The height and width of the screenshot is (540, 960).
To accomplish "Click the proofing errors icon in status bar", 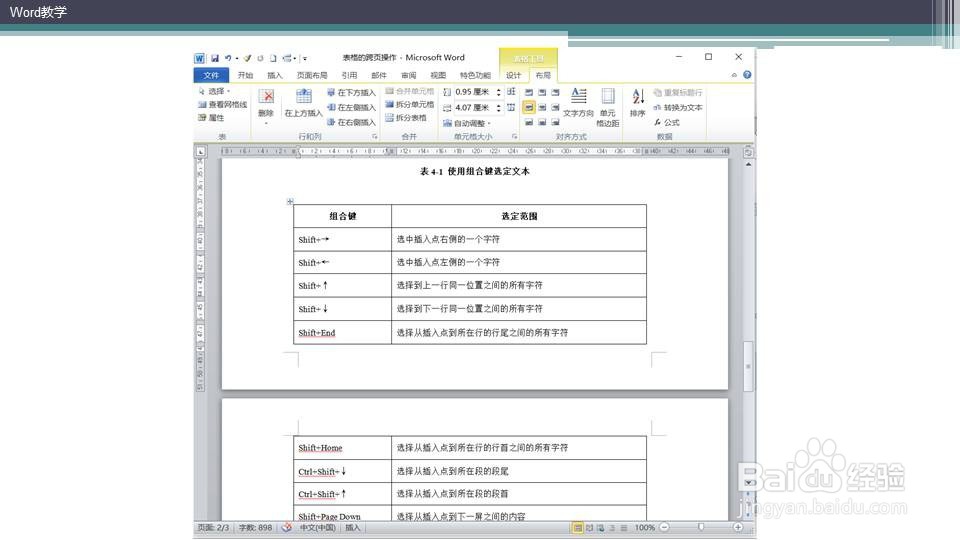I will tap(286, 527).
